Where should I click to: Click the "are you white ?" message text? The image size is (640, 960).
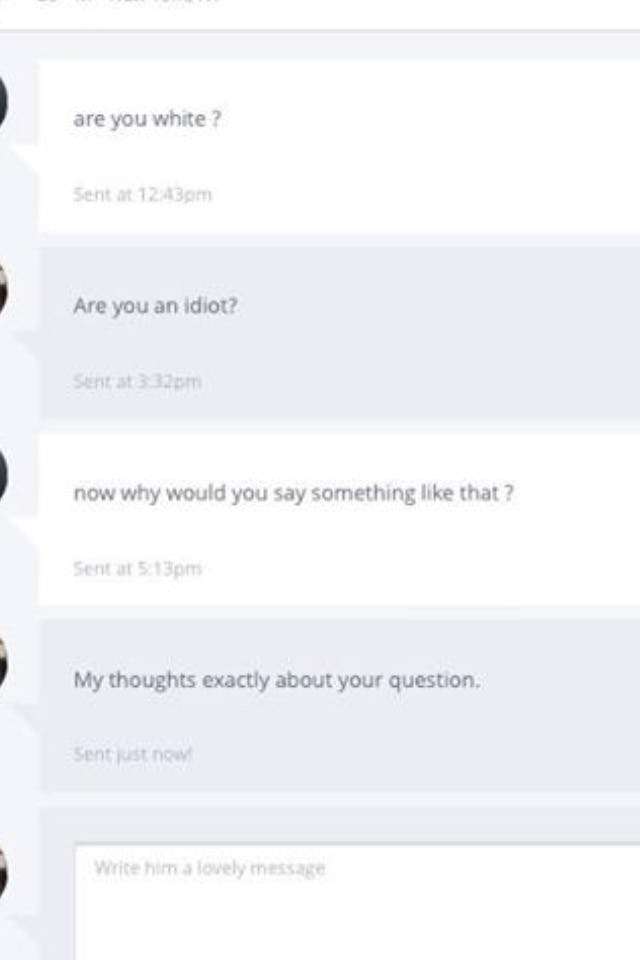147,118
